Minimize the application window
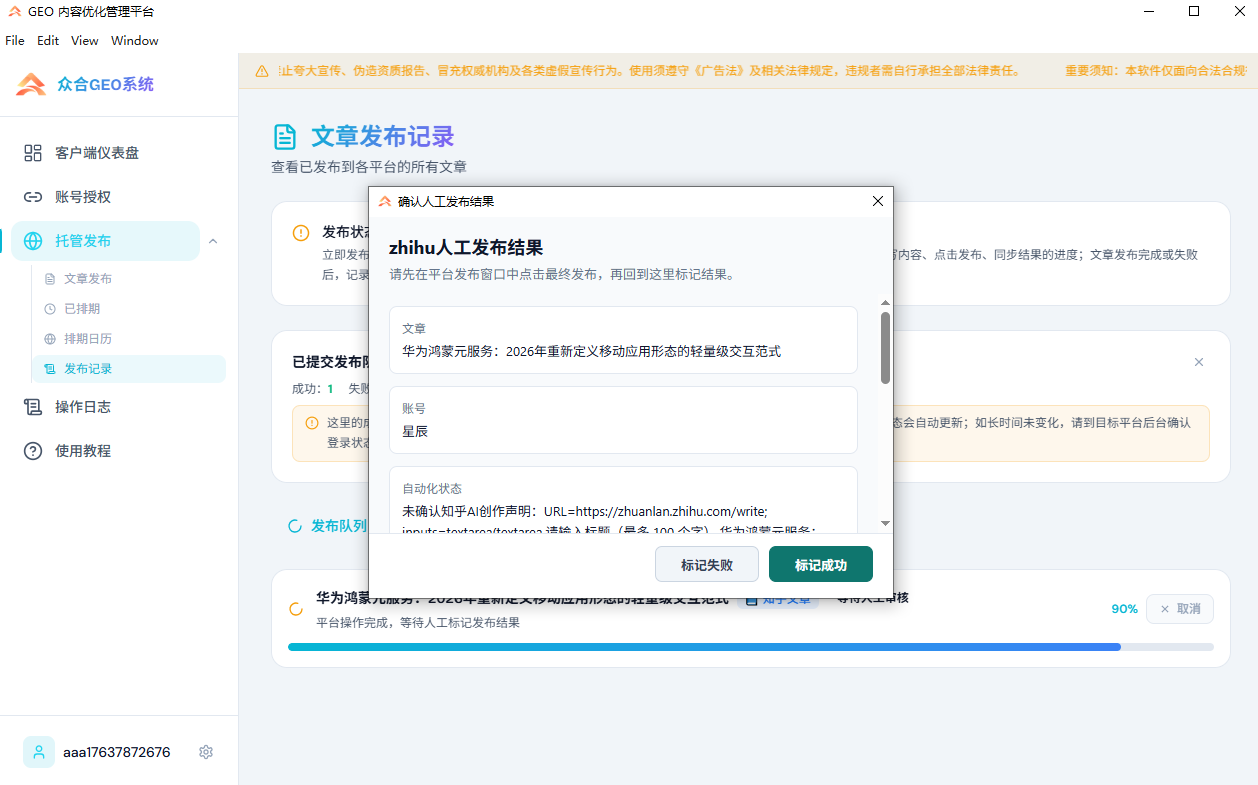Screen dimensions: 1258x785 coord(1147,11)
